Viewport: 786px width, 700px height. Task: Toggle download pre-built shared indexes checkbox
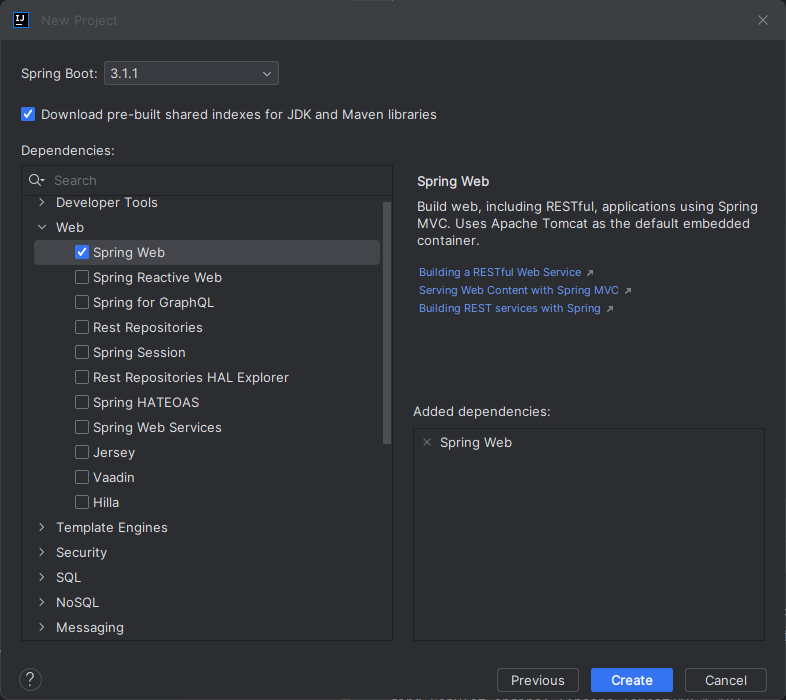[28, 114]
